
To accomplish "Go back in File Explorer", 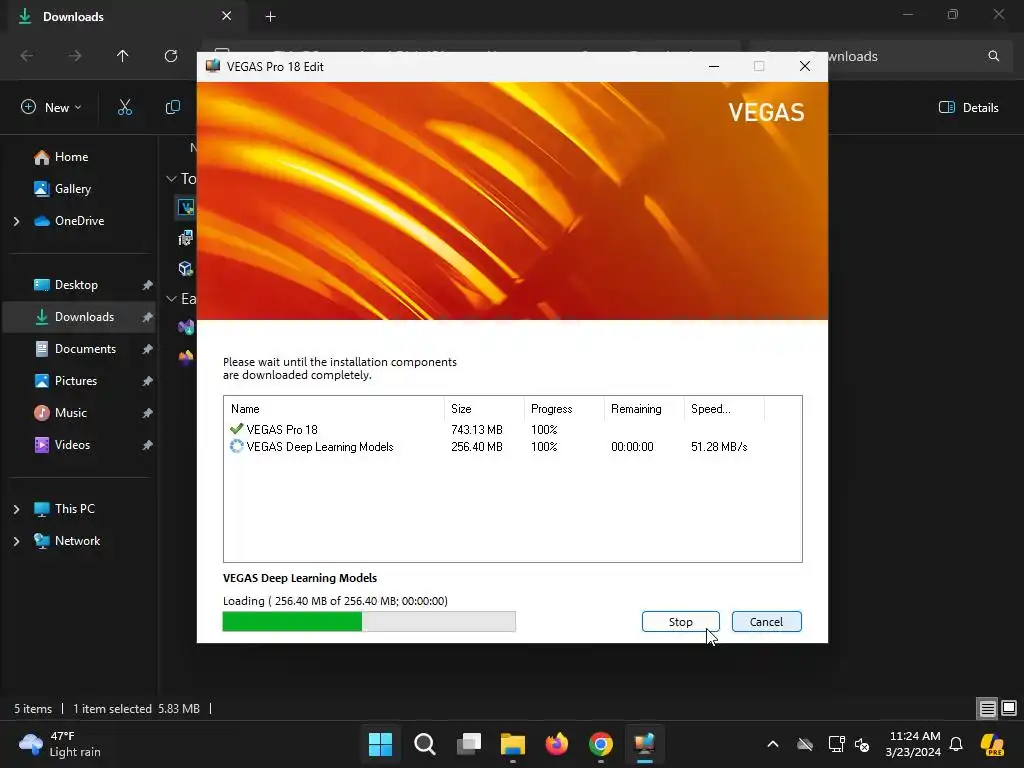I will click(27, 56).
